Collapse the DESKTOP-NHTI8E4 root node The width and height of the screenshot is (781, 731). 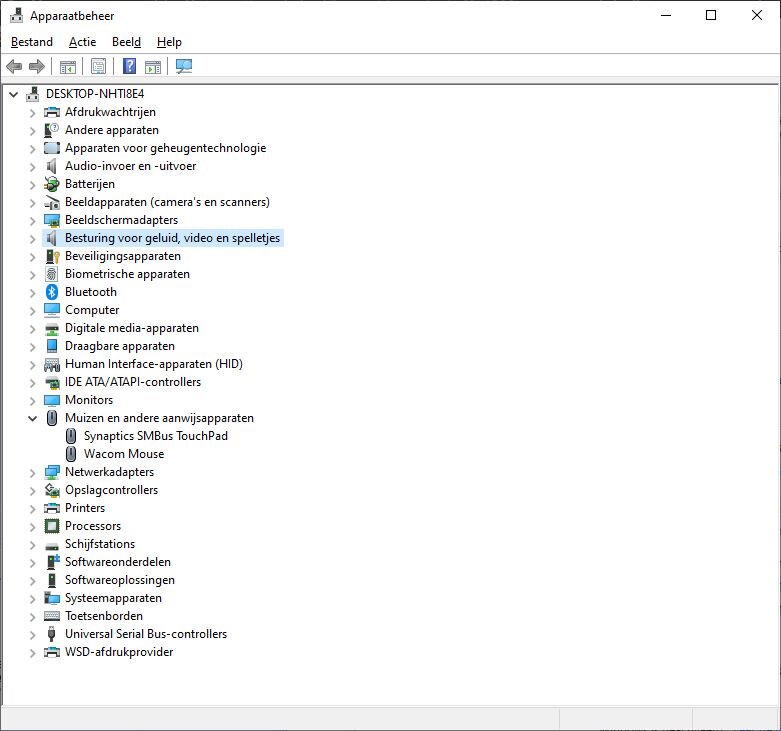click(x=14, y=94)
